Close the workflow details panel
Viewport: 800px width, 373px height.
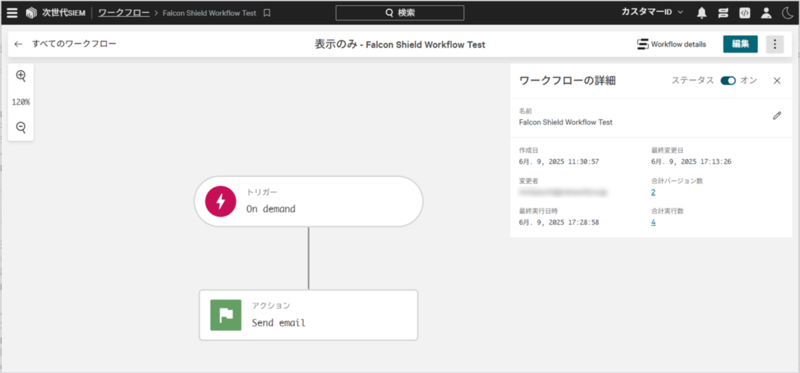pos(777,81)
